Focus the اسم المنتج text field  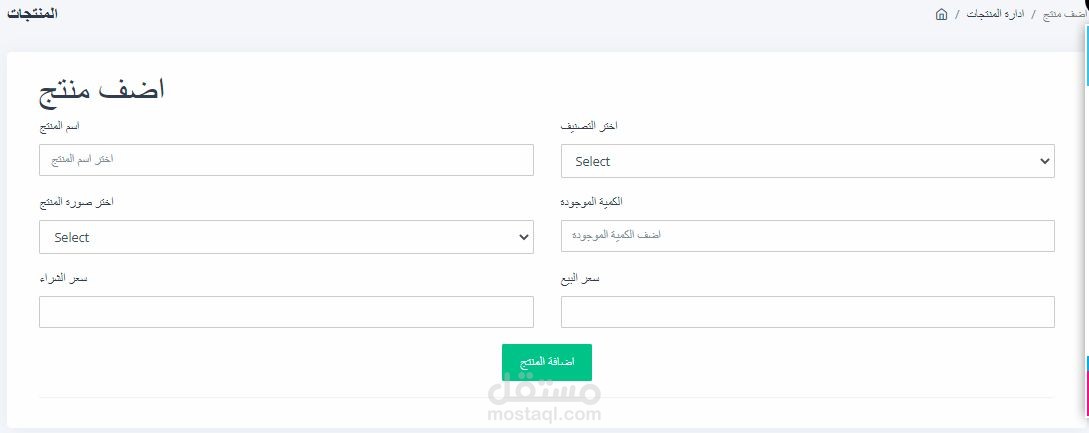(x=286, y=160)
